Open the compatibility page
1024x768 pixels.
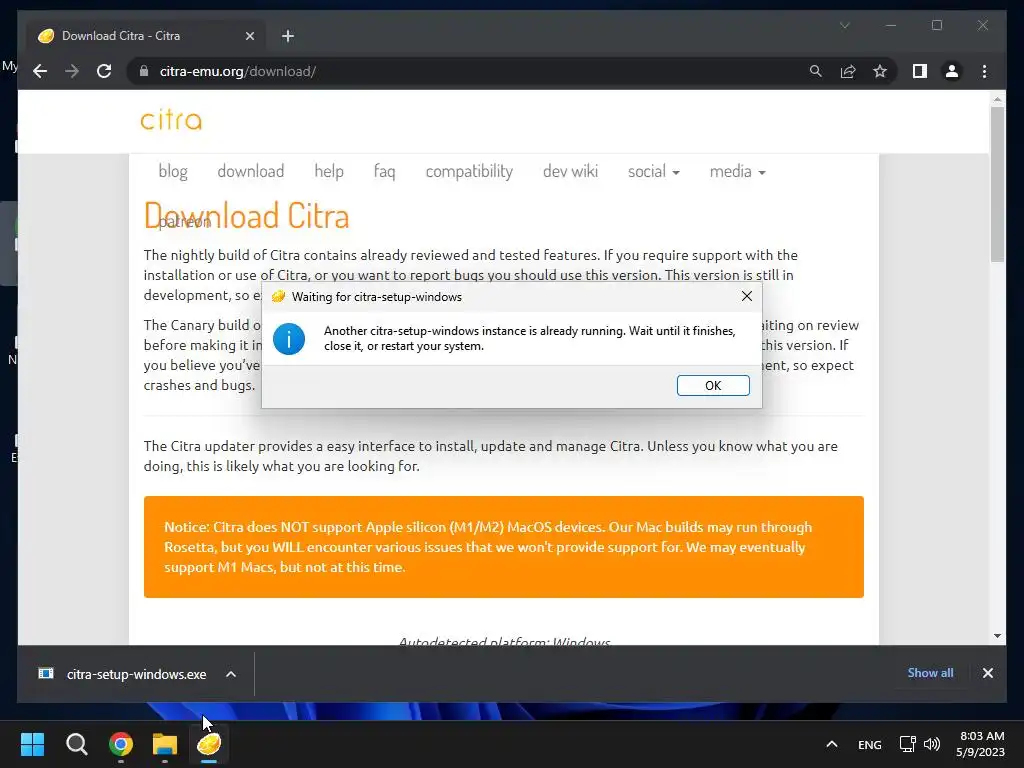(x=469, y=171)
